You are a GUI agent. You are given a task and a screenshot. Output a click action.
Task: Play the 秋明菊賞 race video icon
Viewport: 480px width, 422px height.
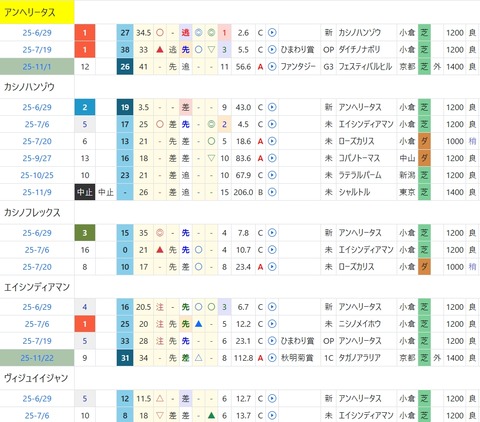pyautogui.click(x=272, y=358)
